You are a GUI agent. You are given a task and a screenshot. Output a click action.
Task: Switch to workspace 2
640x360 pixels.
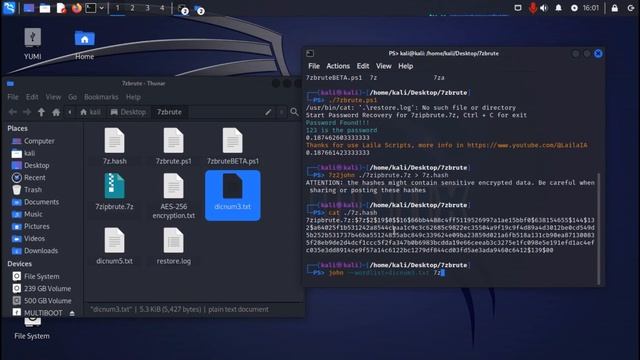[132, 8]
